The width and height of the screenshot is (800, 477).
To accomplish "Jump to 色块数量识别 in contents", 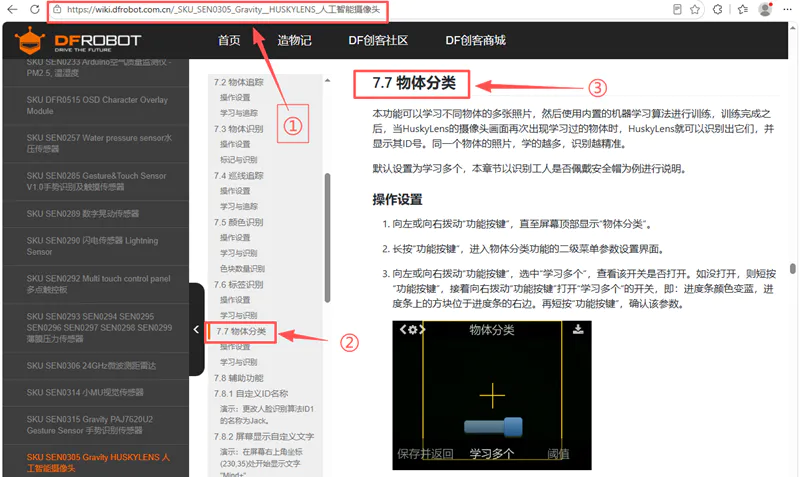I will click(242, 269).
